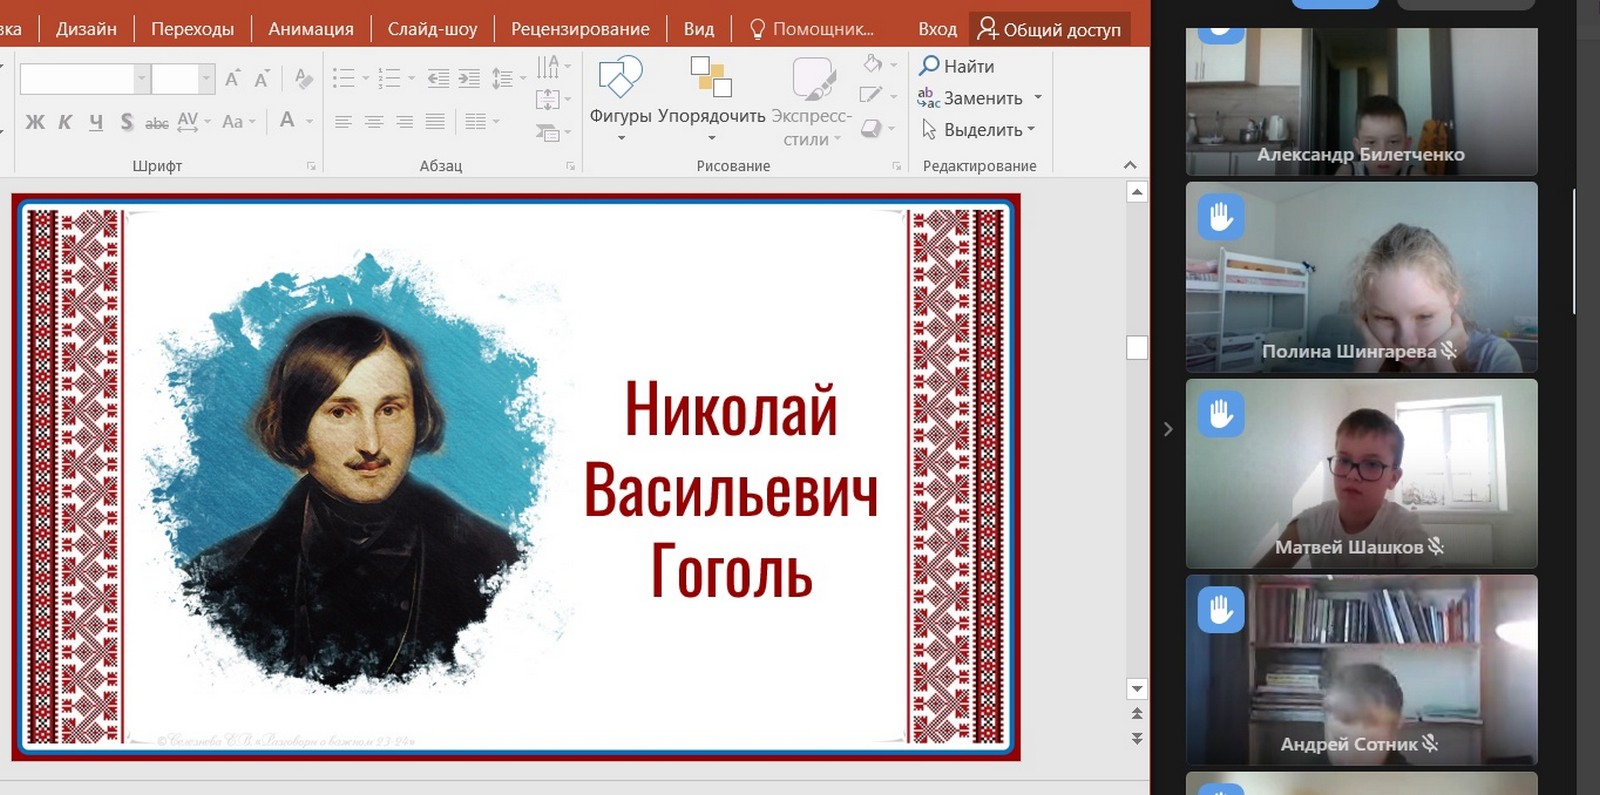Convert to SmartArt icon
The image size is (1600, 795).
click(547, 132)
